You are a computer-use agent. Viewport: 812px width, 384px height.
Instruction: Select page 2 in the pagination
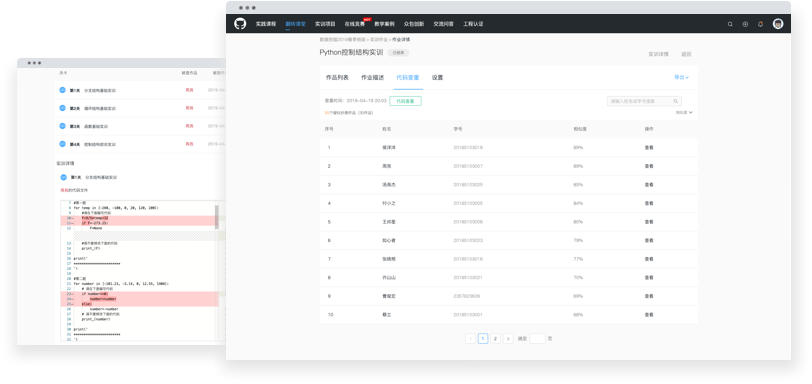pos(496,338)
